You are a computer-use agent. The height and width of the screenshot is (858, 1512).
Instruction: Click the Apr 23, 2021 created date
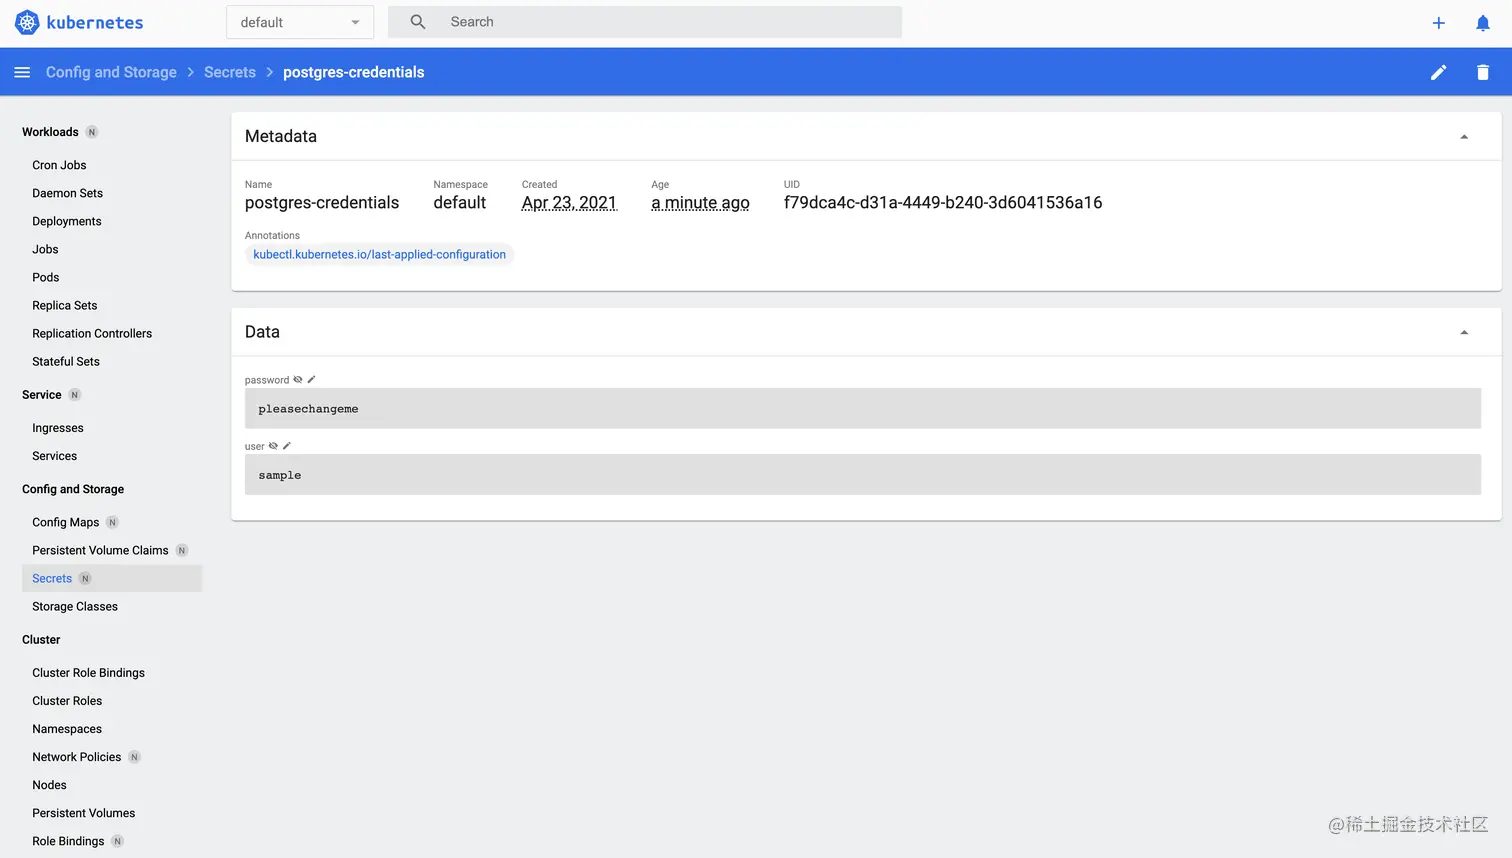coord(569,203)
